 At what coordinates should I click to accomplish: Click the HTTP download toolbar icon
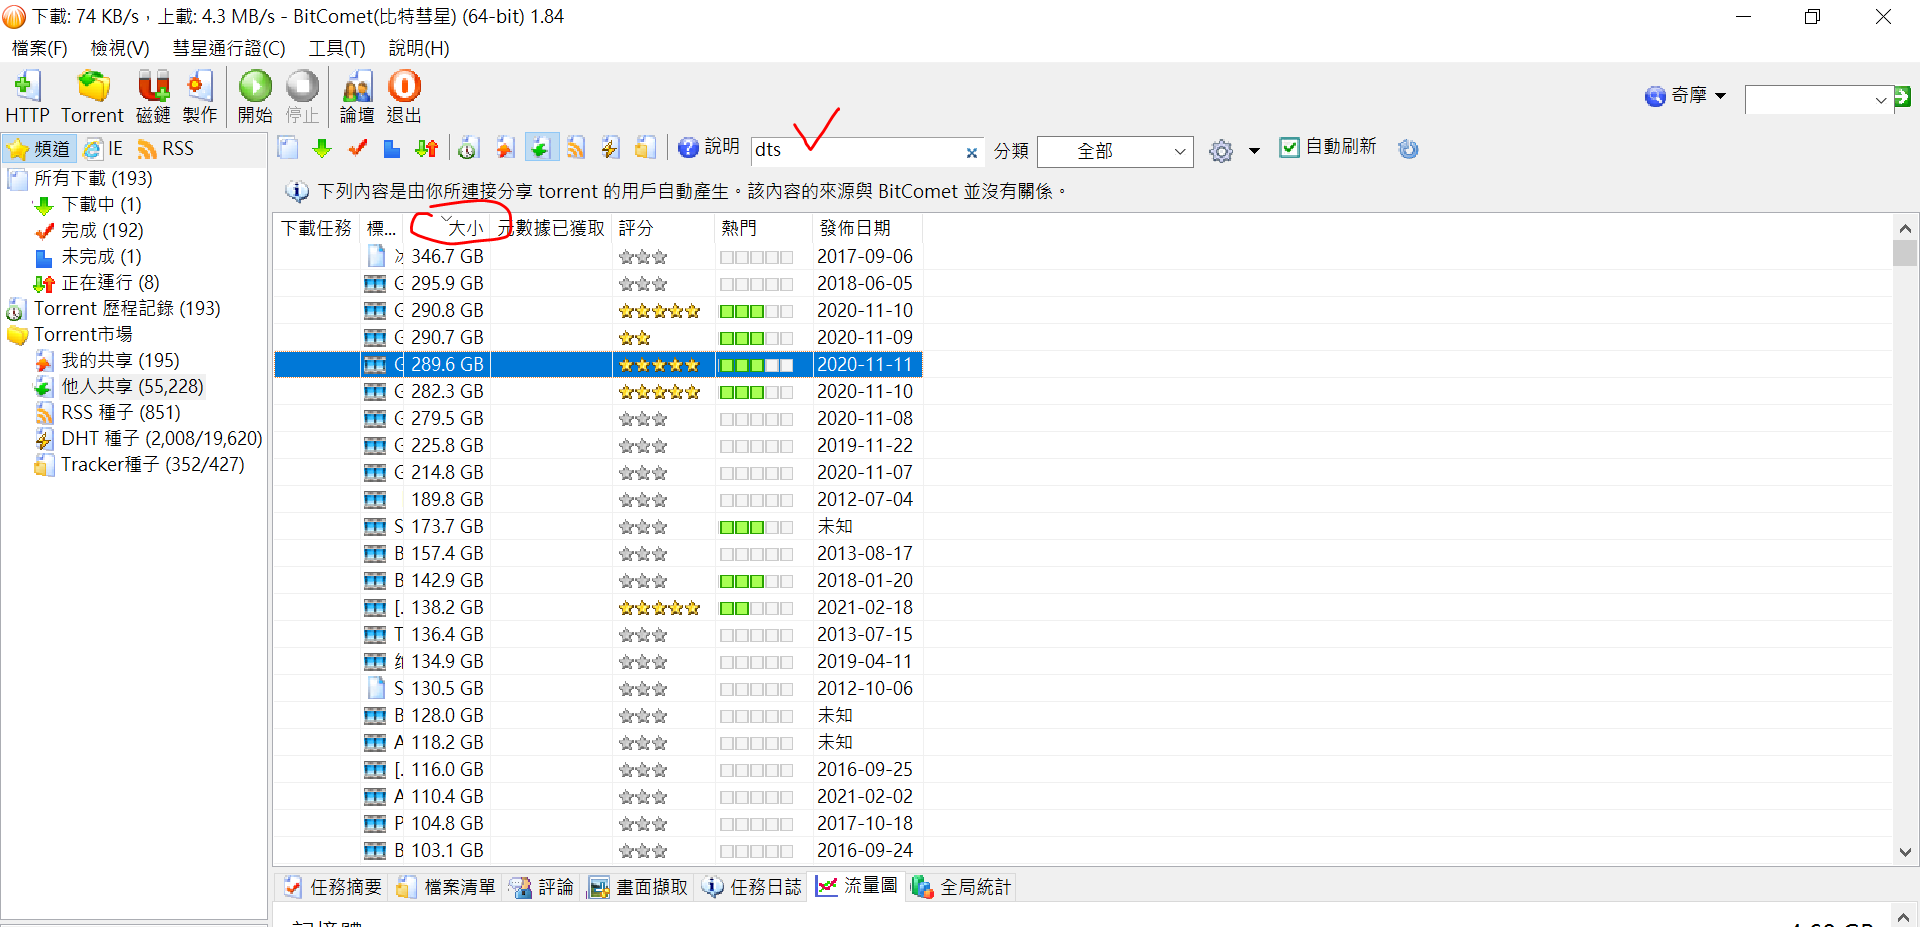pos(27,96)
